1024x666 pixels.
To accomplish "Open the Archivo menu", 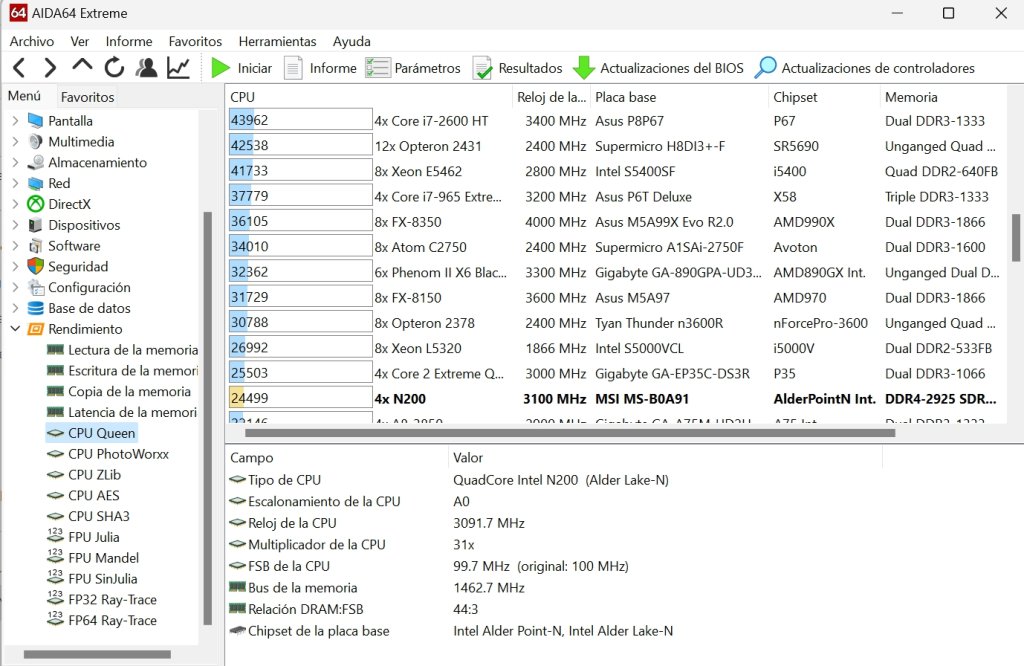I will click(31, 41).
